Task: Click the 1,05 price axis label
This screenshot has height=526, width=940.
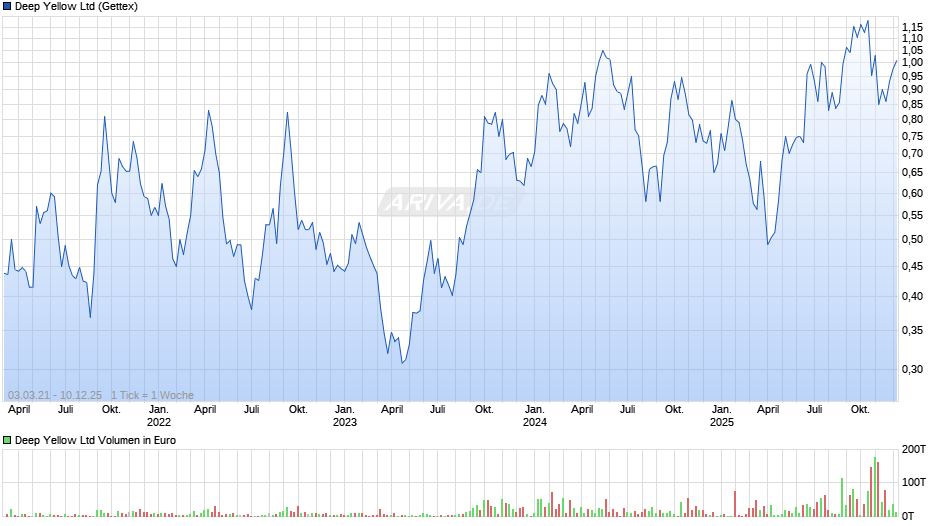Action: [912, 50]
